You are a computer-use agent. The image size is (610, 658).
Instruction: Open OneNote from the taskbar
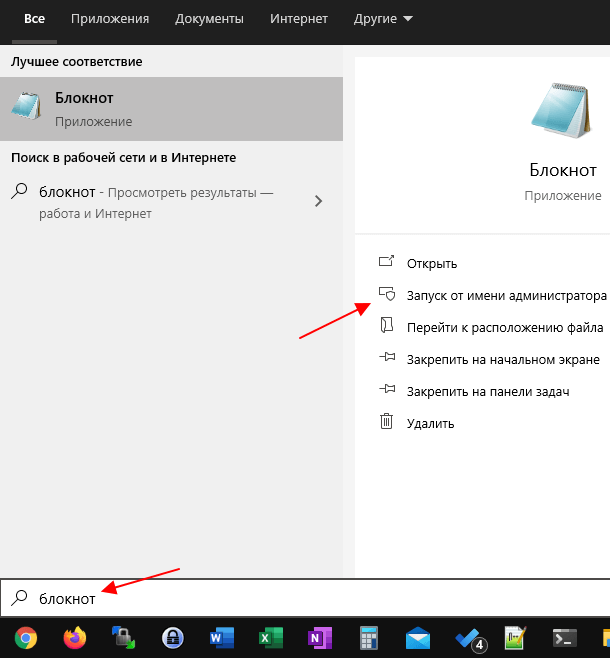[x=320, y=638]
